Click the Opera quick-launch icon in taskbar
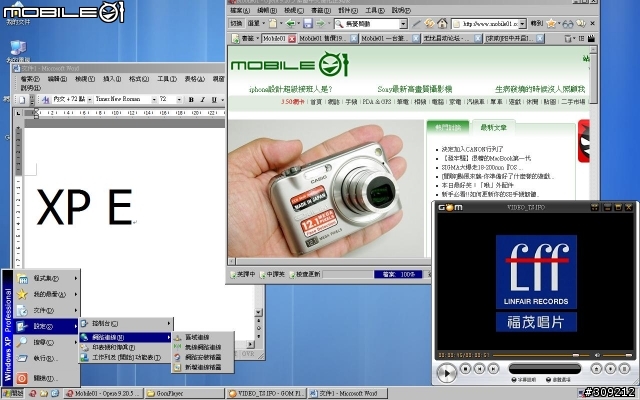640x400 pixels. coord(33,393)
